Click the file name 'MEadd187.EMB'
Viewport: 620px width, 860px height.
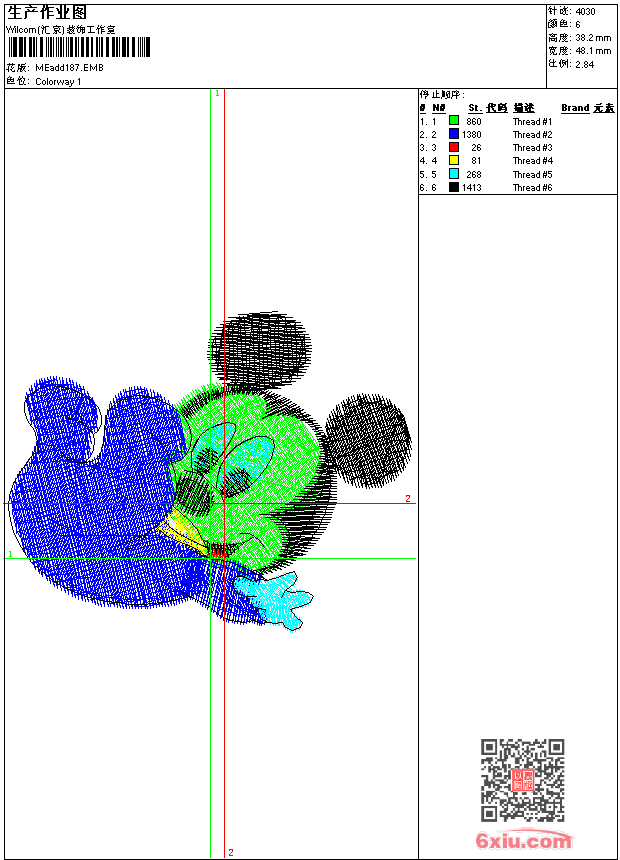coord(69,67)
